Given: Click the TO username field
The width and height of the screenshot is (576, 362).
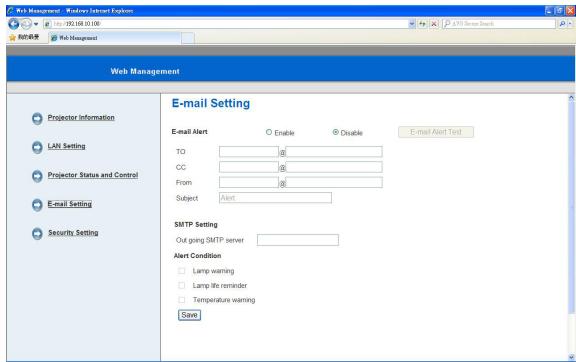Looking at the screenshot, I should (249, 151).
